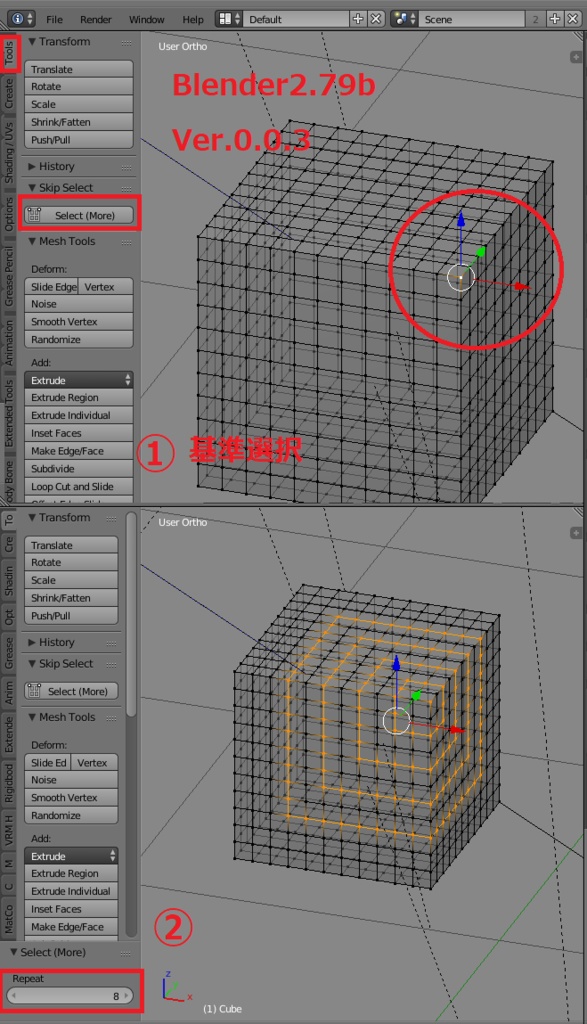This screenshot has width=587, height=1024.
Task: Delete the Default screen layout with X
Action: coord(375,19)
